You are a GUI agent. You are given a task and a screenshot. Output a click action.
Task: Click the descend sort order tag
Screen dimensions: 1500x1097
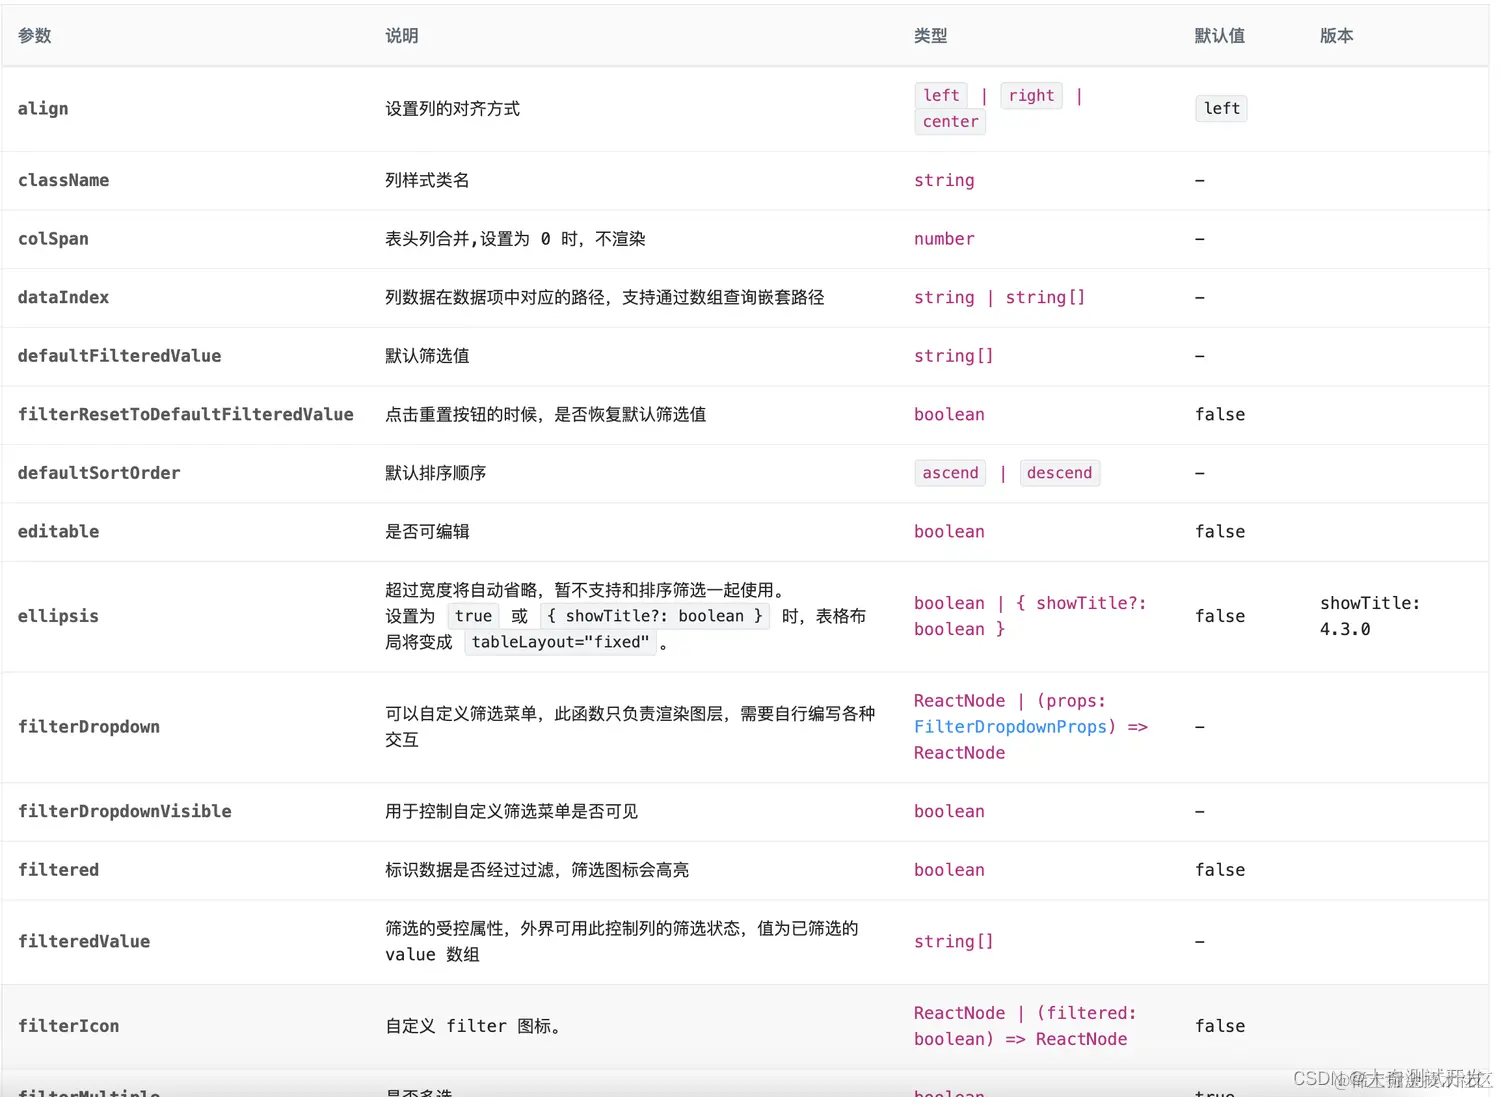point(1060,472)
